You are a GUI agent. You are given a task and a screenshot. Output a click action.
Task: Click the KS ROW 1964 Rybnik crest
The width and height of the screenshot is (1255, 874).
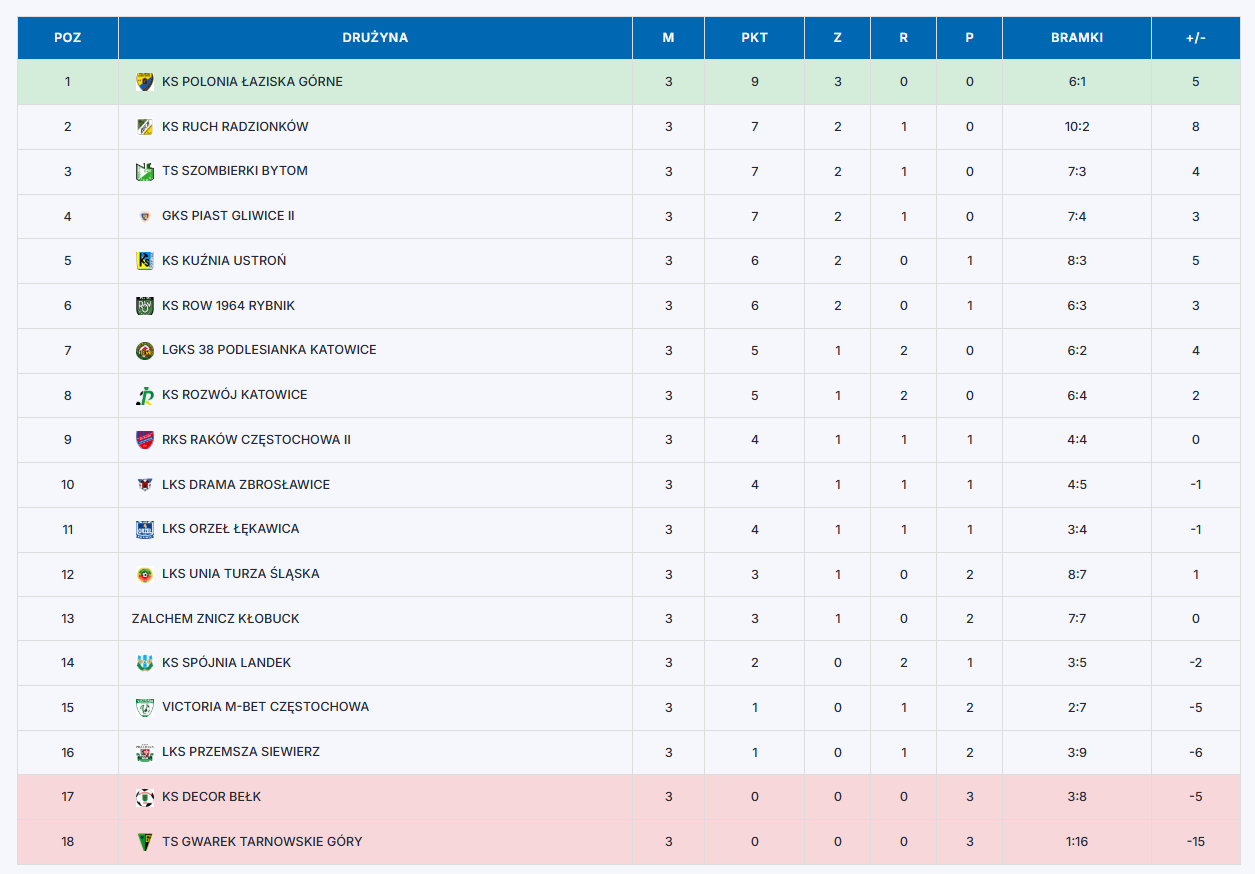[x=145, y=306]
